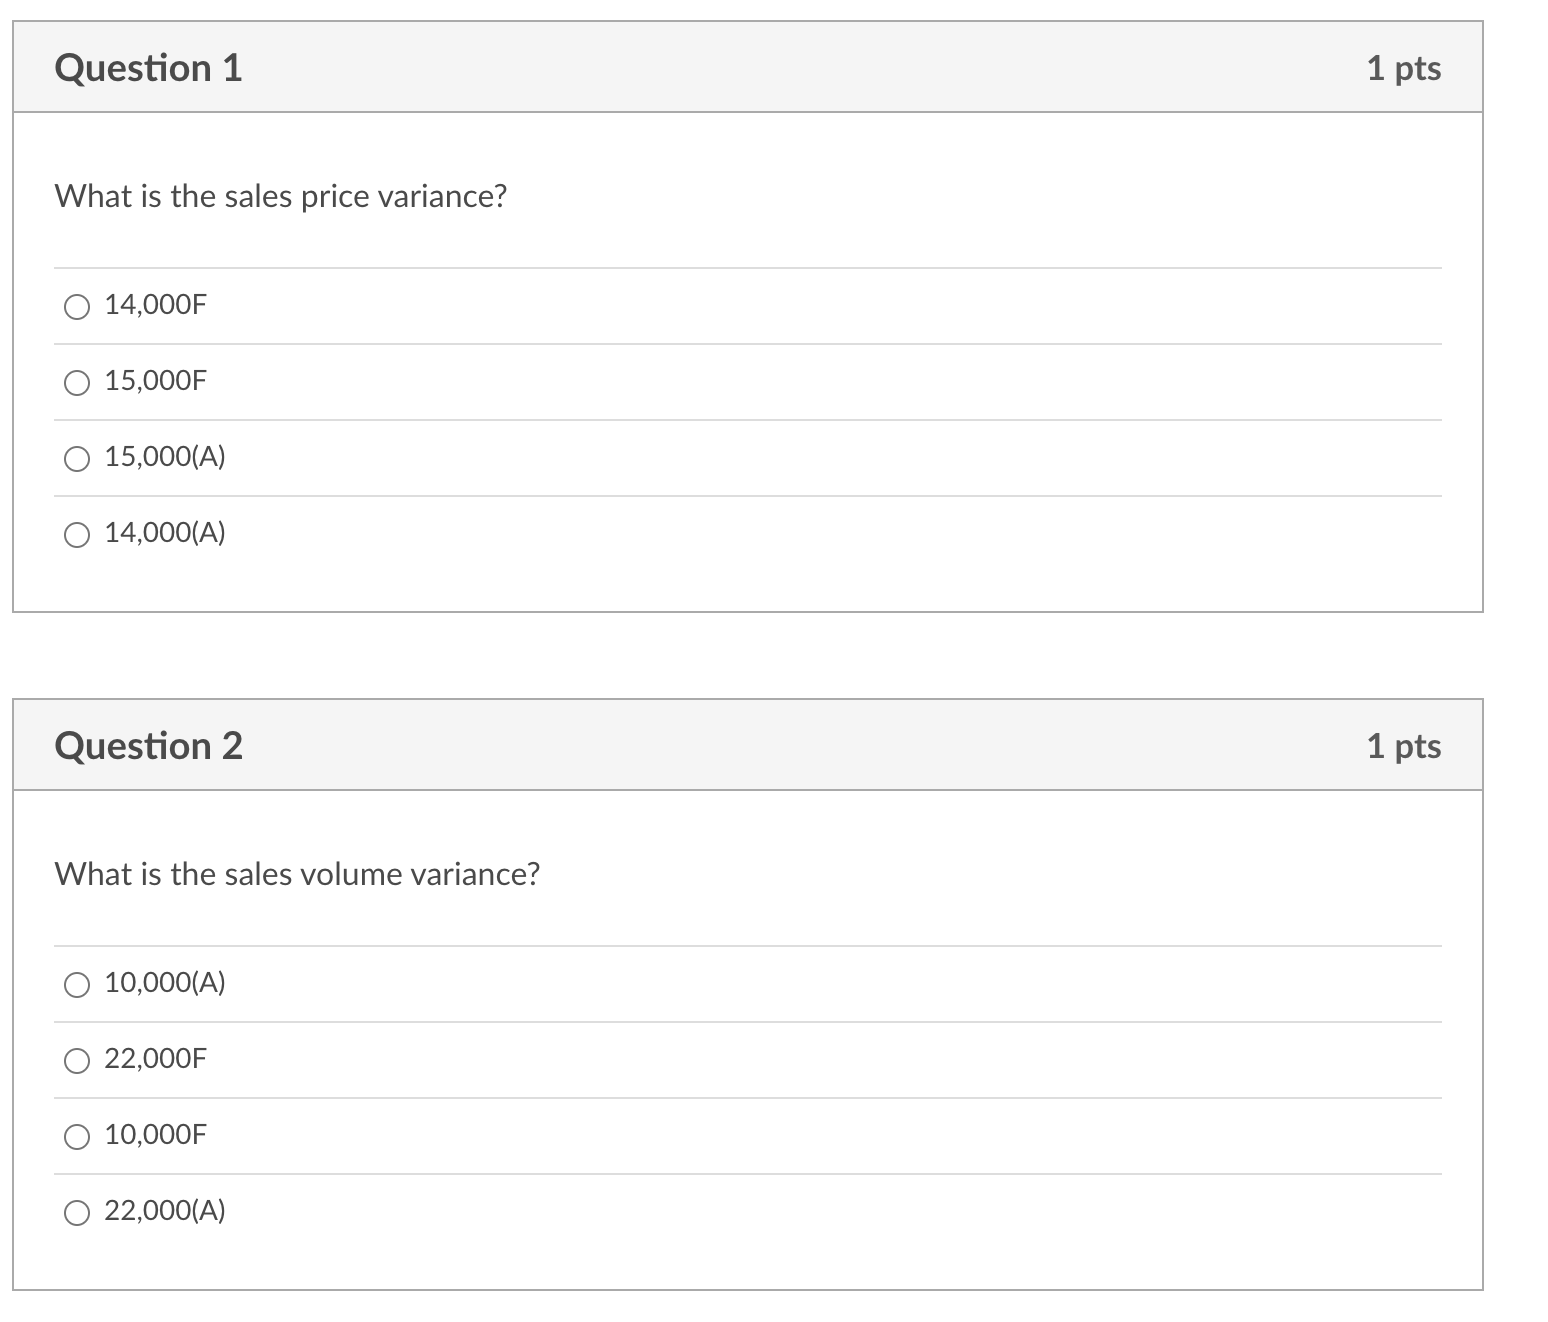Screen dimensions: 1548x1322
Task: Click the 15,000(A) answer label text
Action: click(164, 457)
